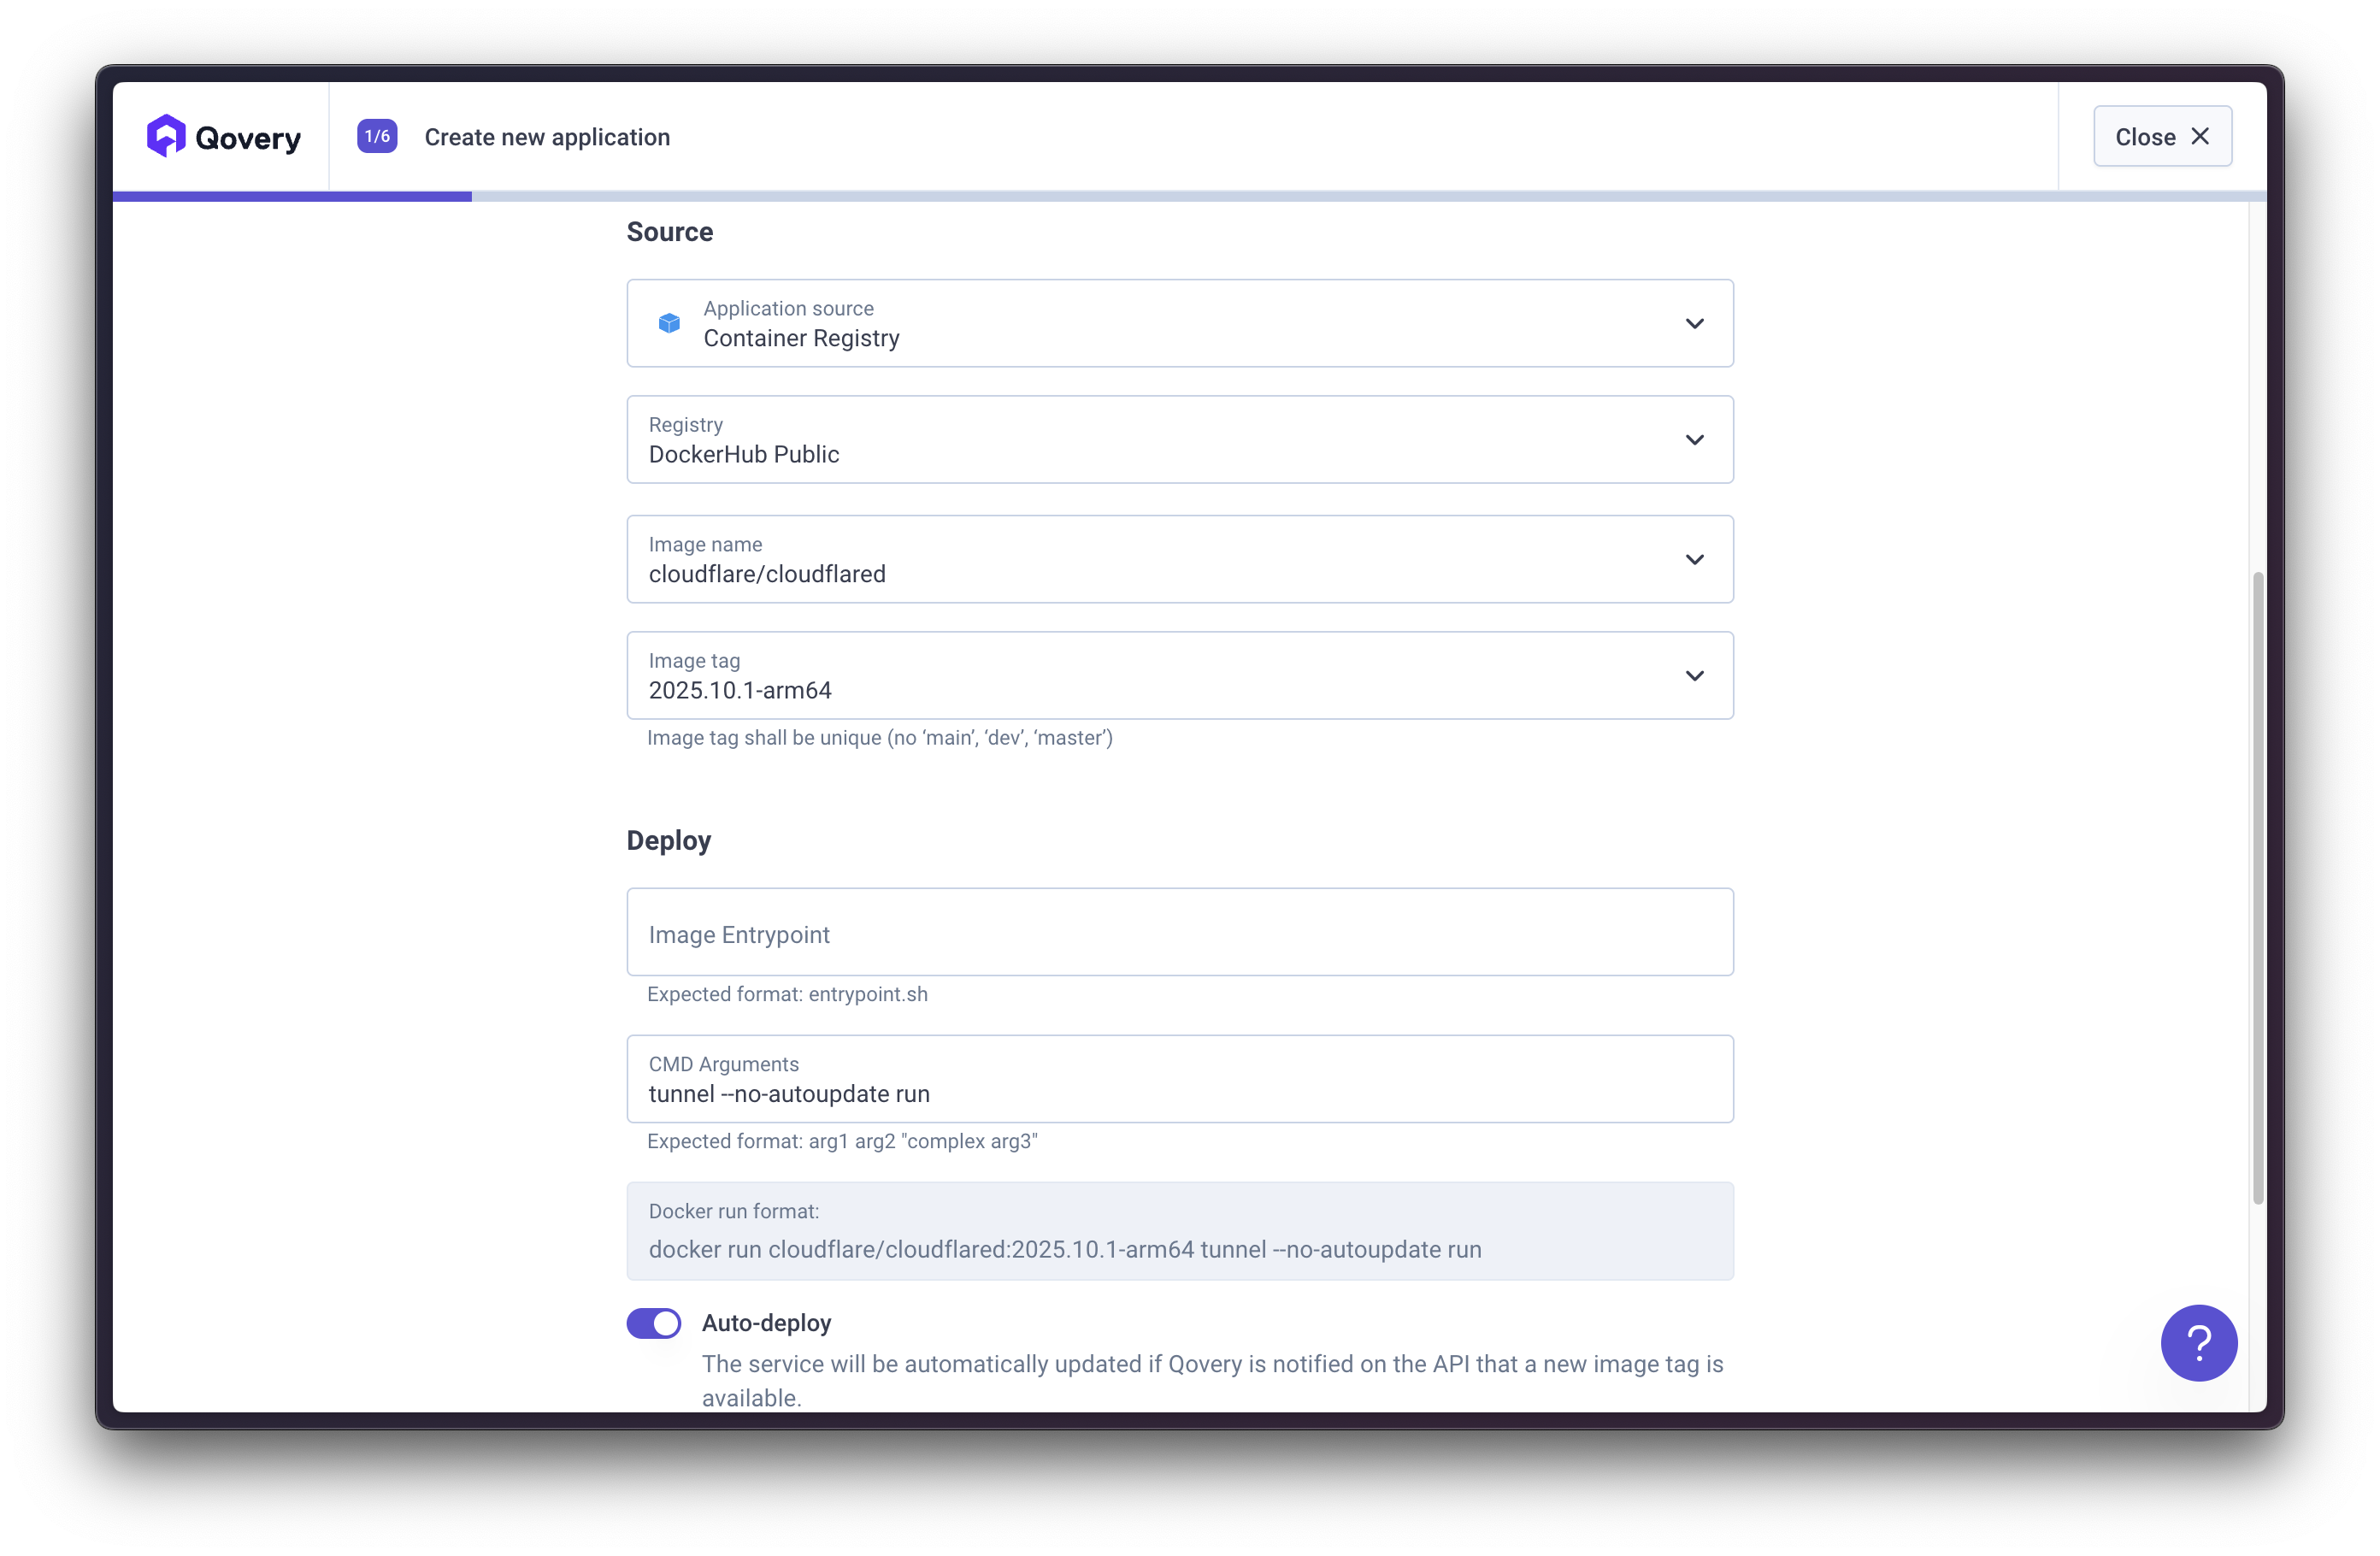Click the Qovery logo icon
The image size is (2380, 1556).
coord(166,136)
